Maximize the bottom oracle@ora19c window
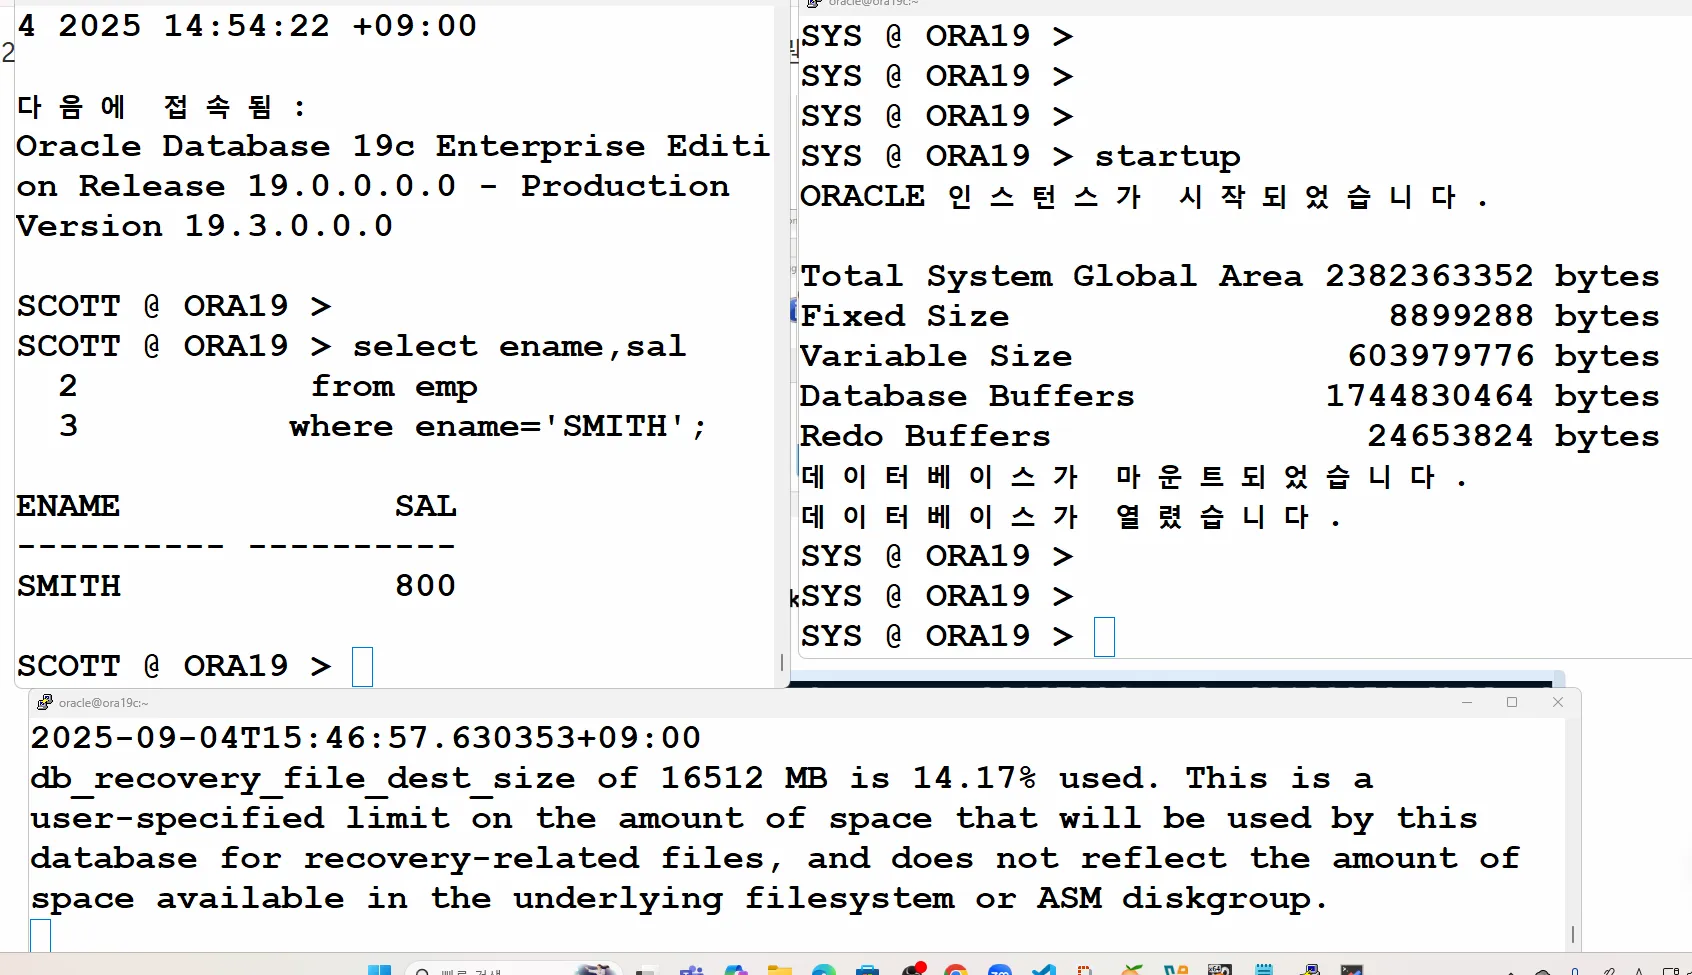The image size is (1692, 975). tap(1512, 703)
